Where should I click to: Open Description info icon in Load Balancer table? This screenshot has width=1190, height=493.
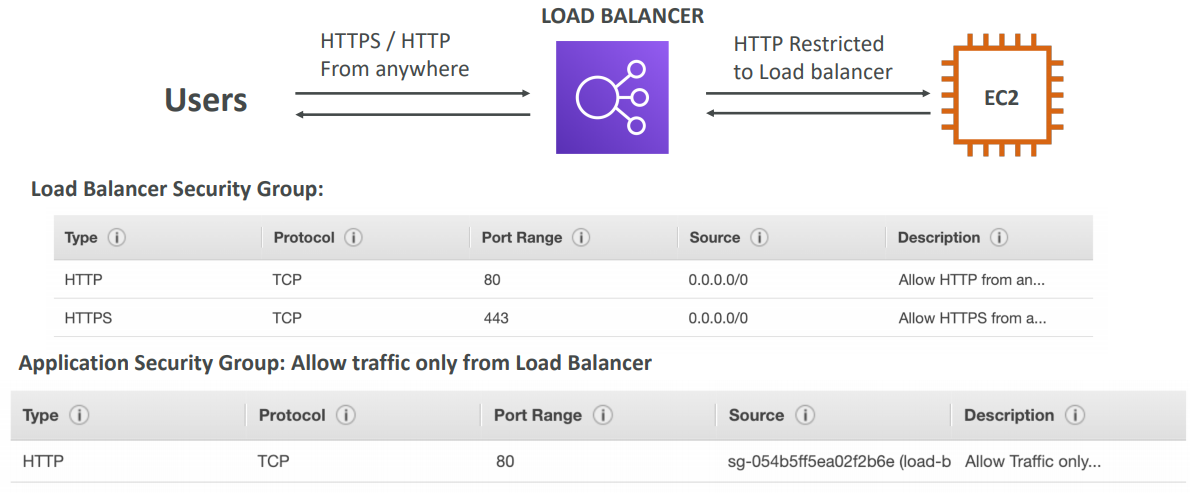pos(999,238)
